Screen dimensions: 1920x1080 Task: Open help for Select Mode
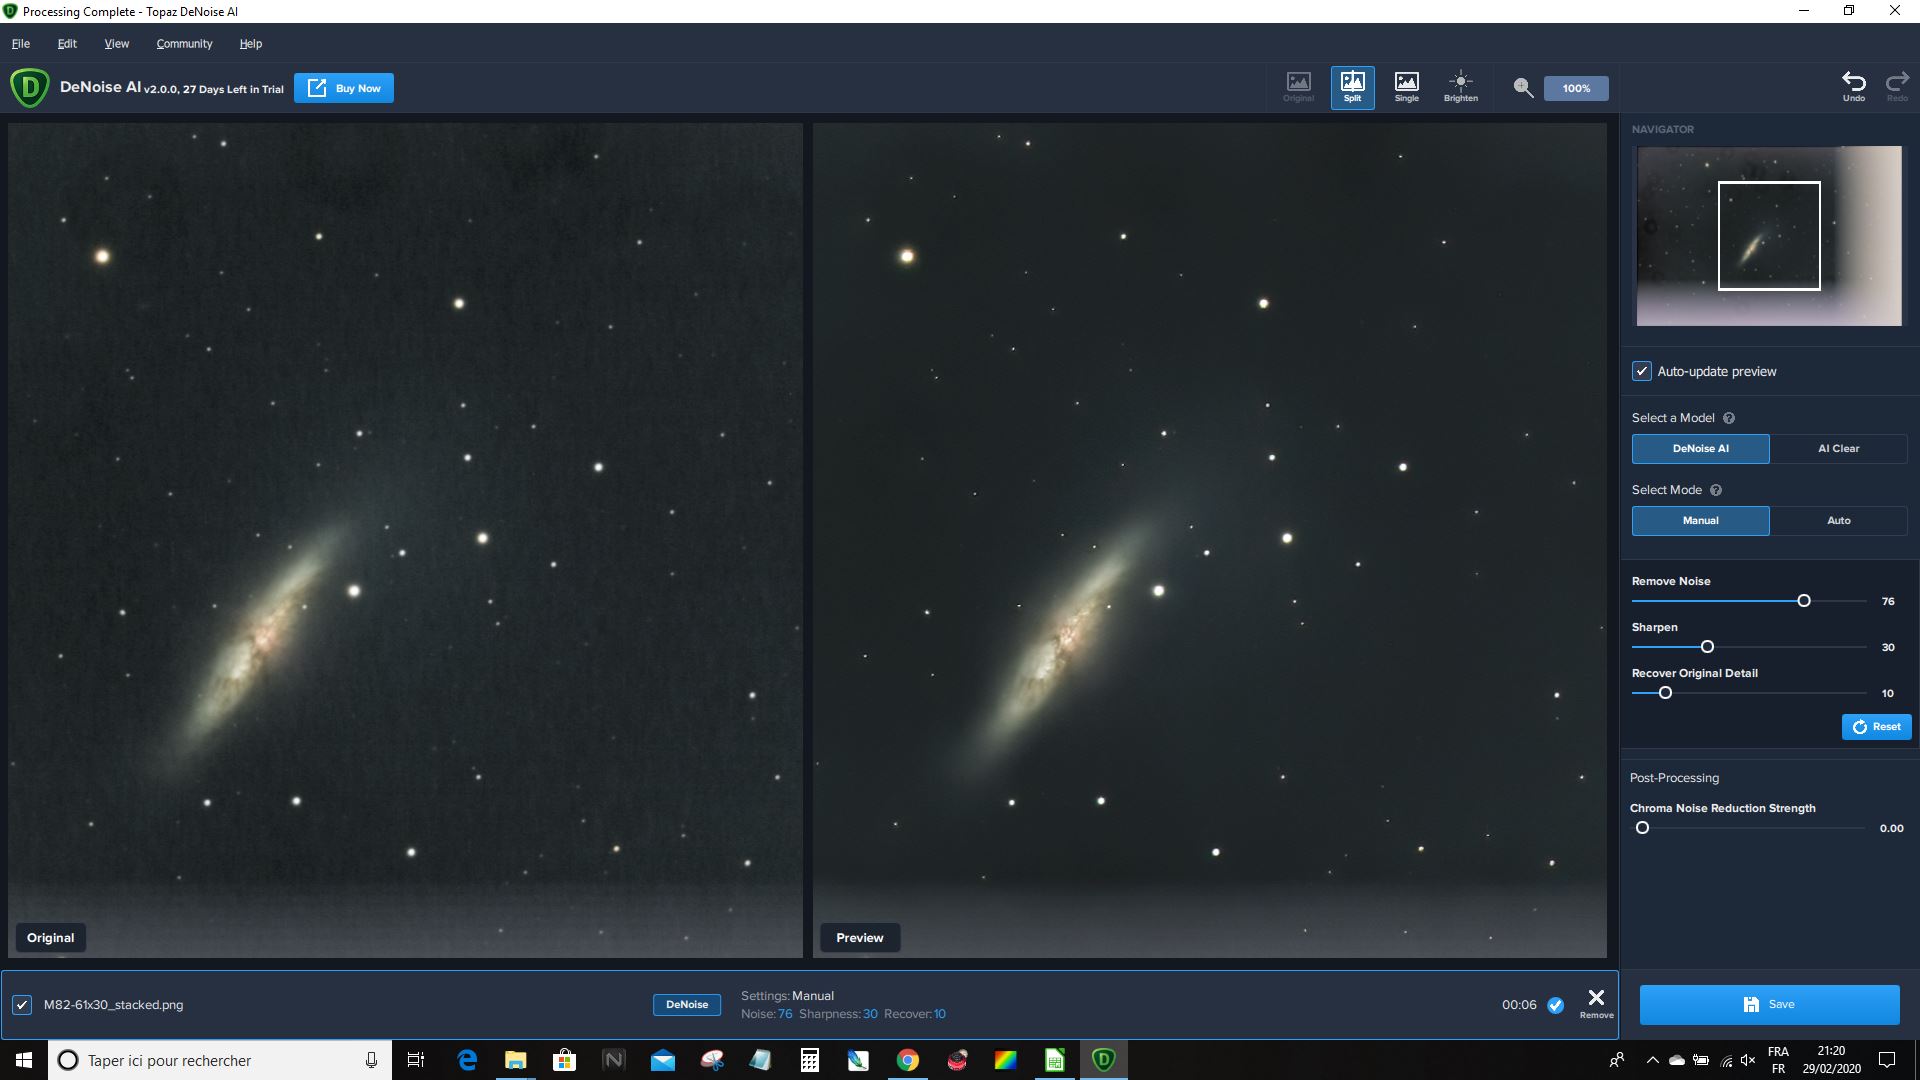[1716, 490]
